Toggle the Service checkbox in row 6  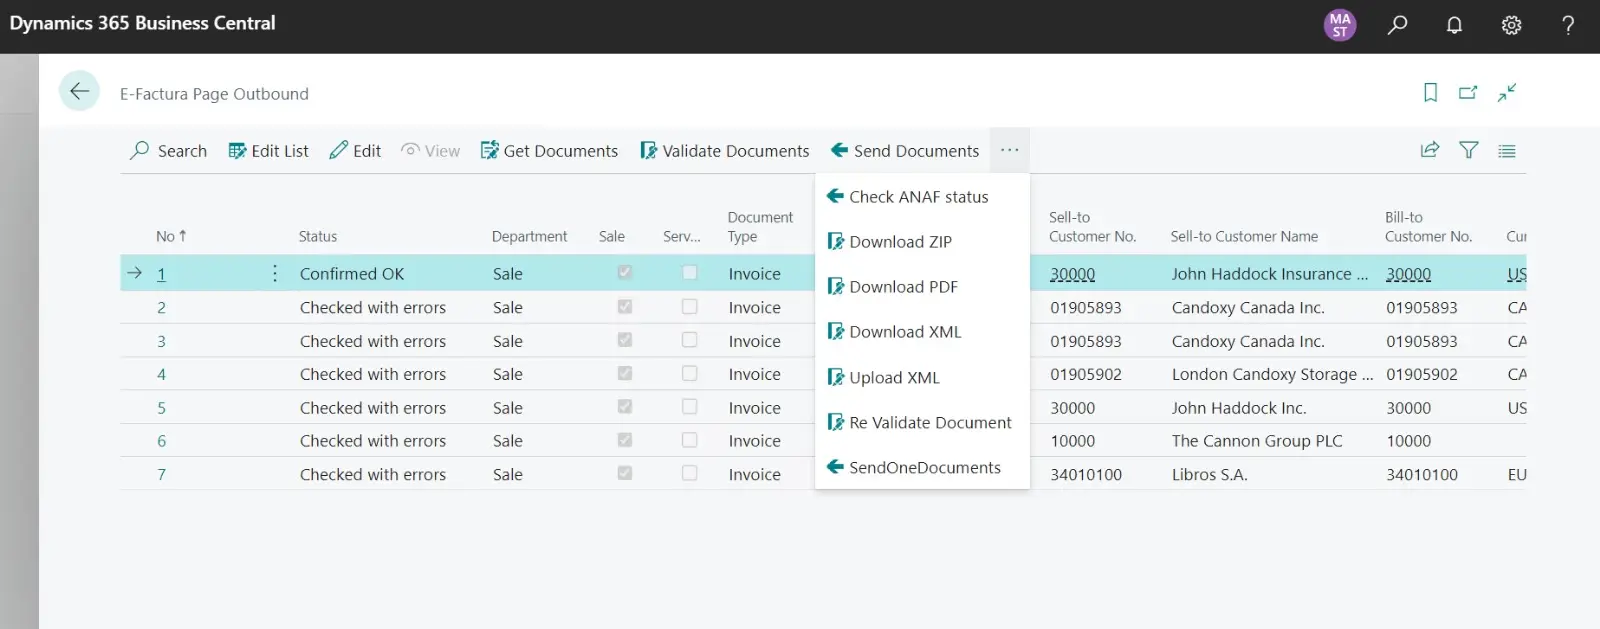point(690,440)
